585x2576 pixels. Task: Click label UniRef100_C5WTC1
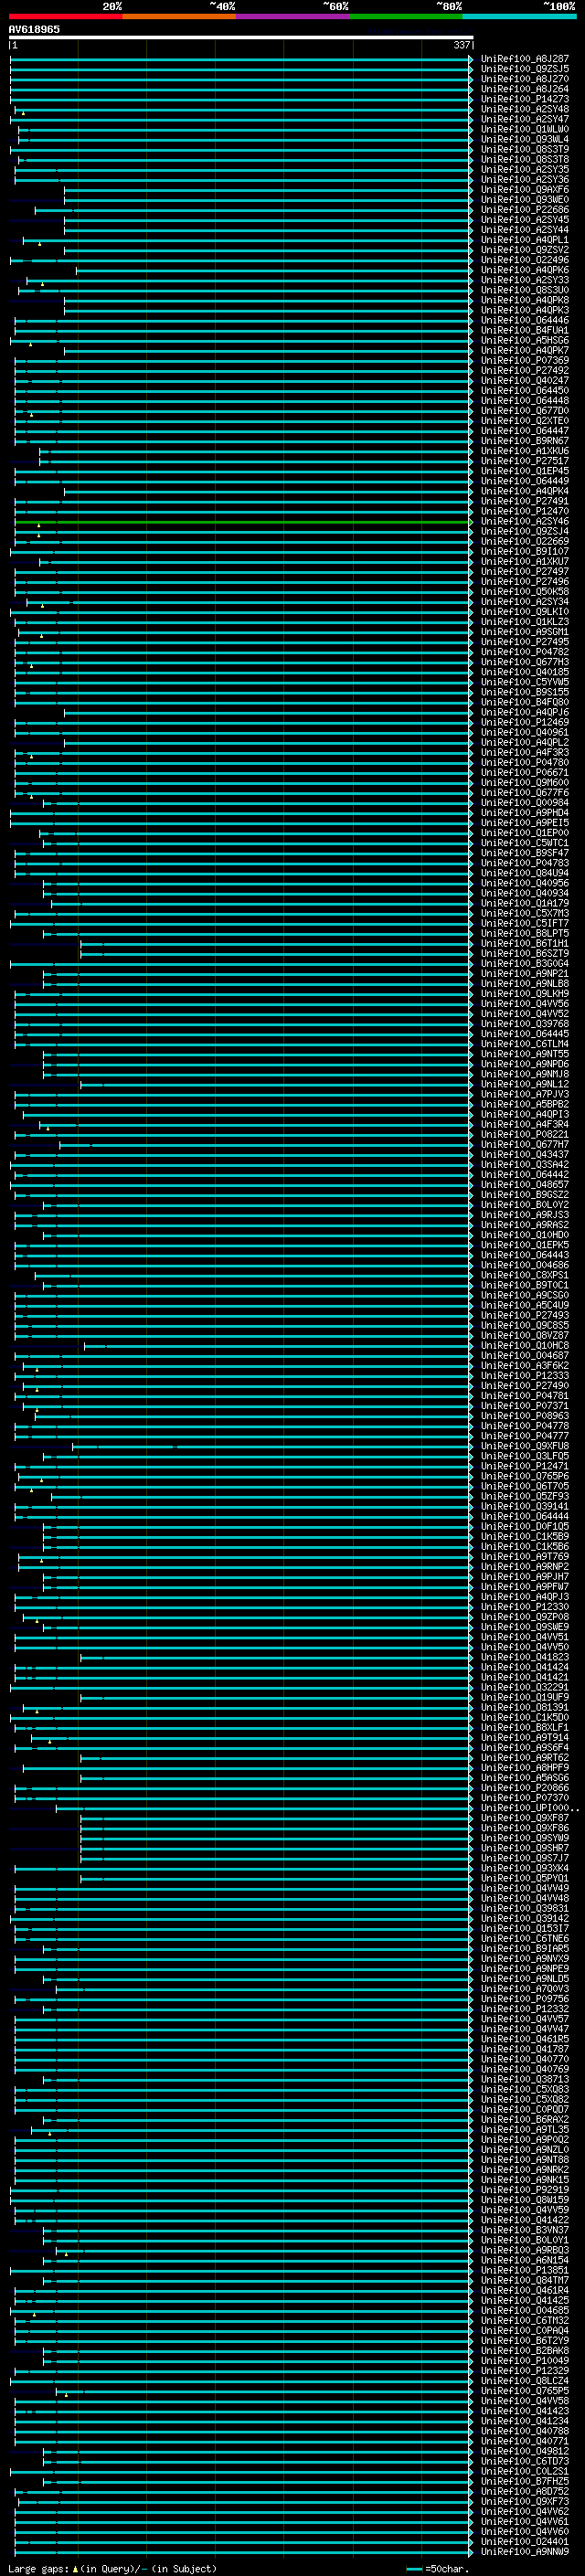pyautogui.click(x=524, y=843)
